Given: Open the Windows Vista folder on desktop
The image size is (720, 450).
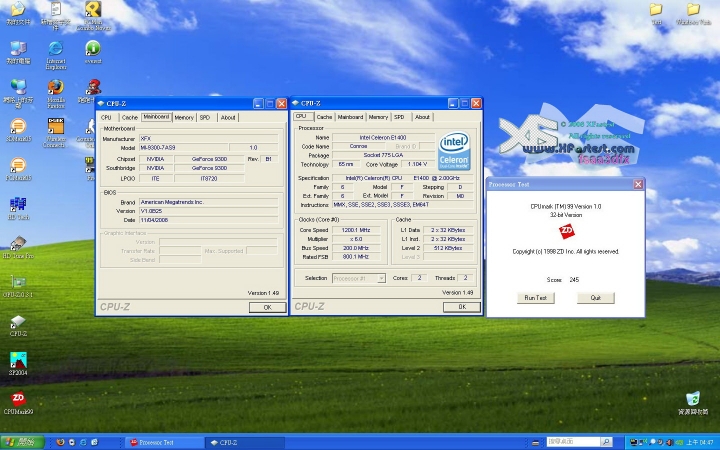Looking at the screenshot, I should pos(693,13).
